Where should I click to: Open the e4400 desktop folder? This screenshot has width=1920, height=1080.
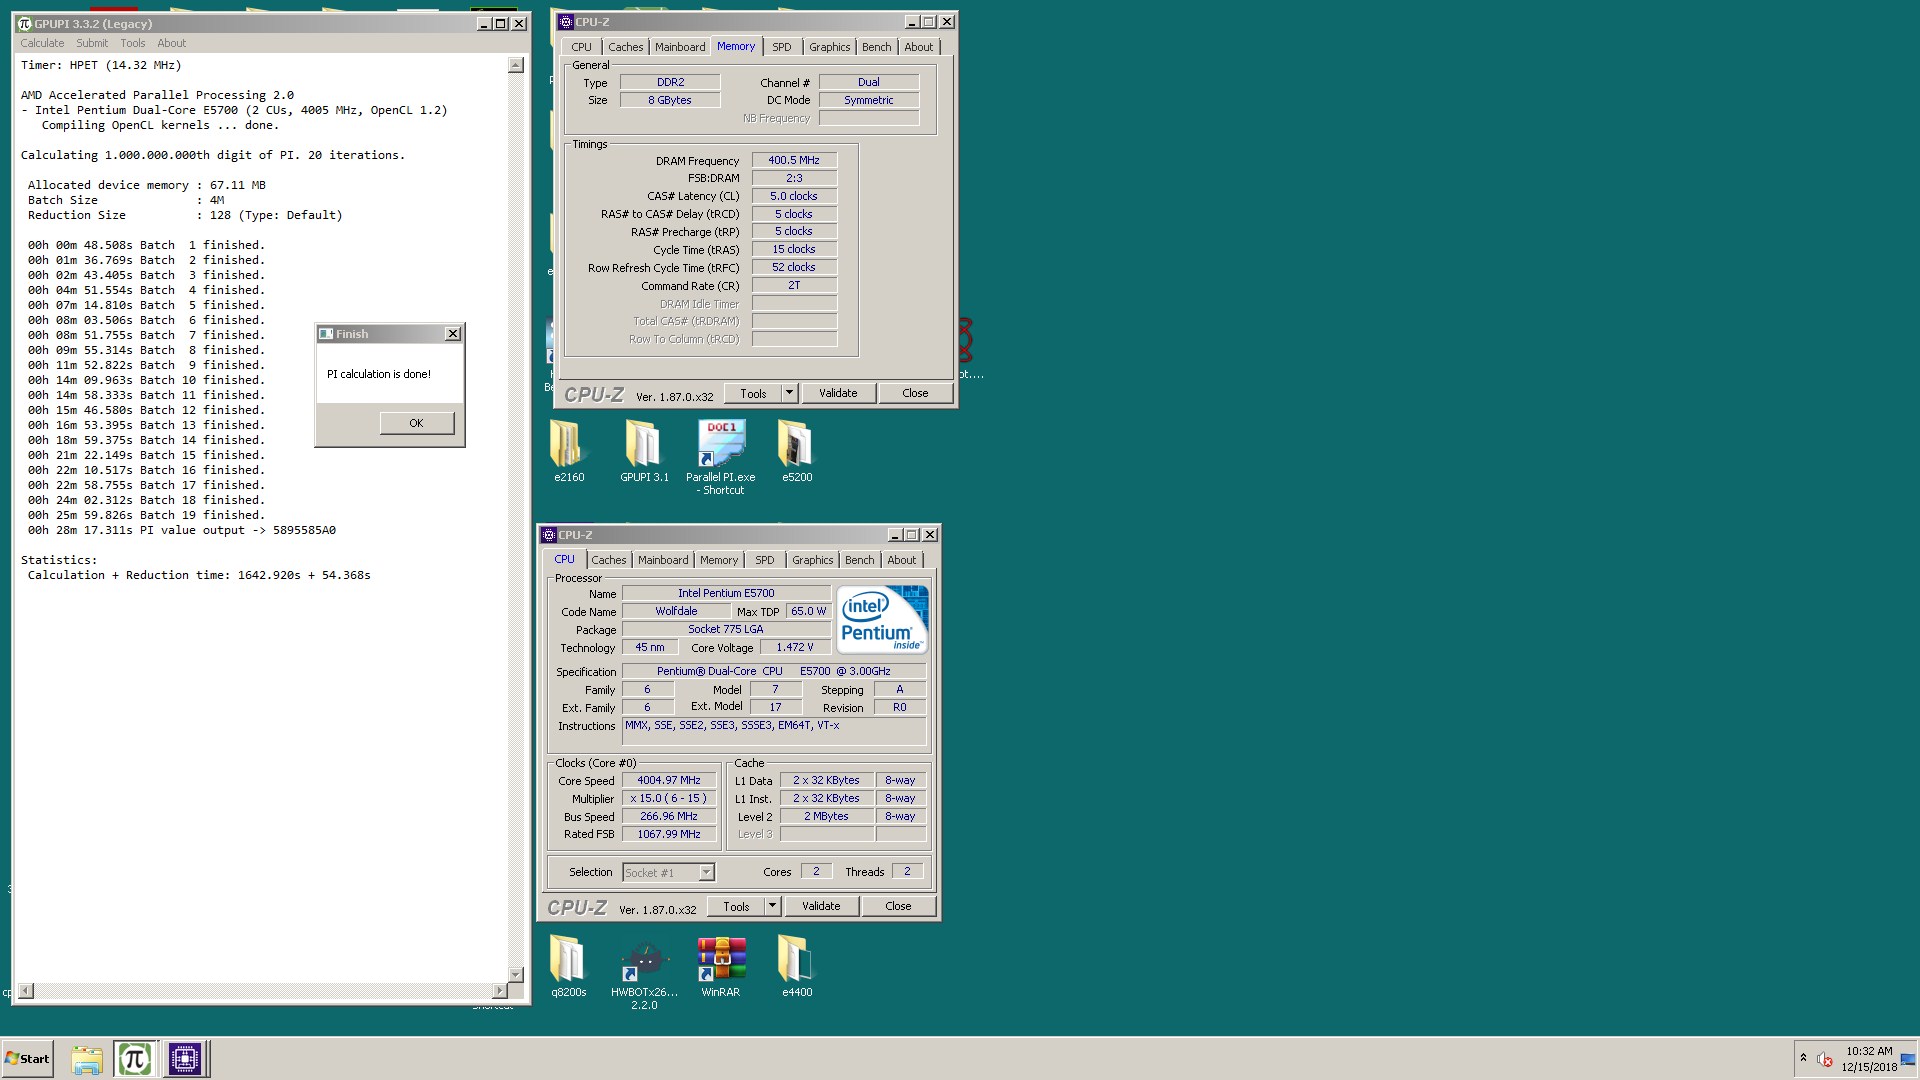click(796, 966)
